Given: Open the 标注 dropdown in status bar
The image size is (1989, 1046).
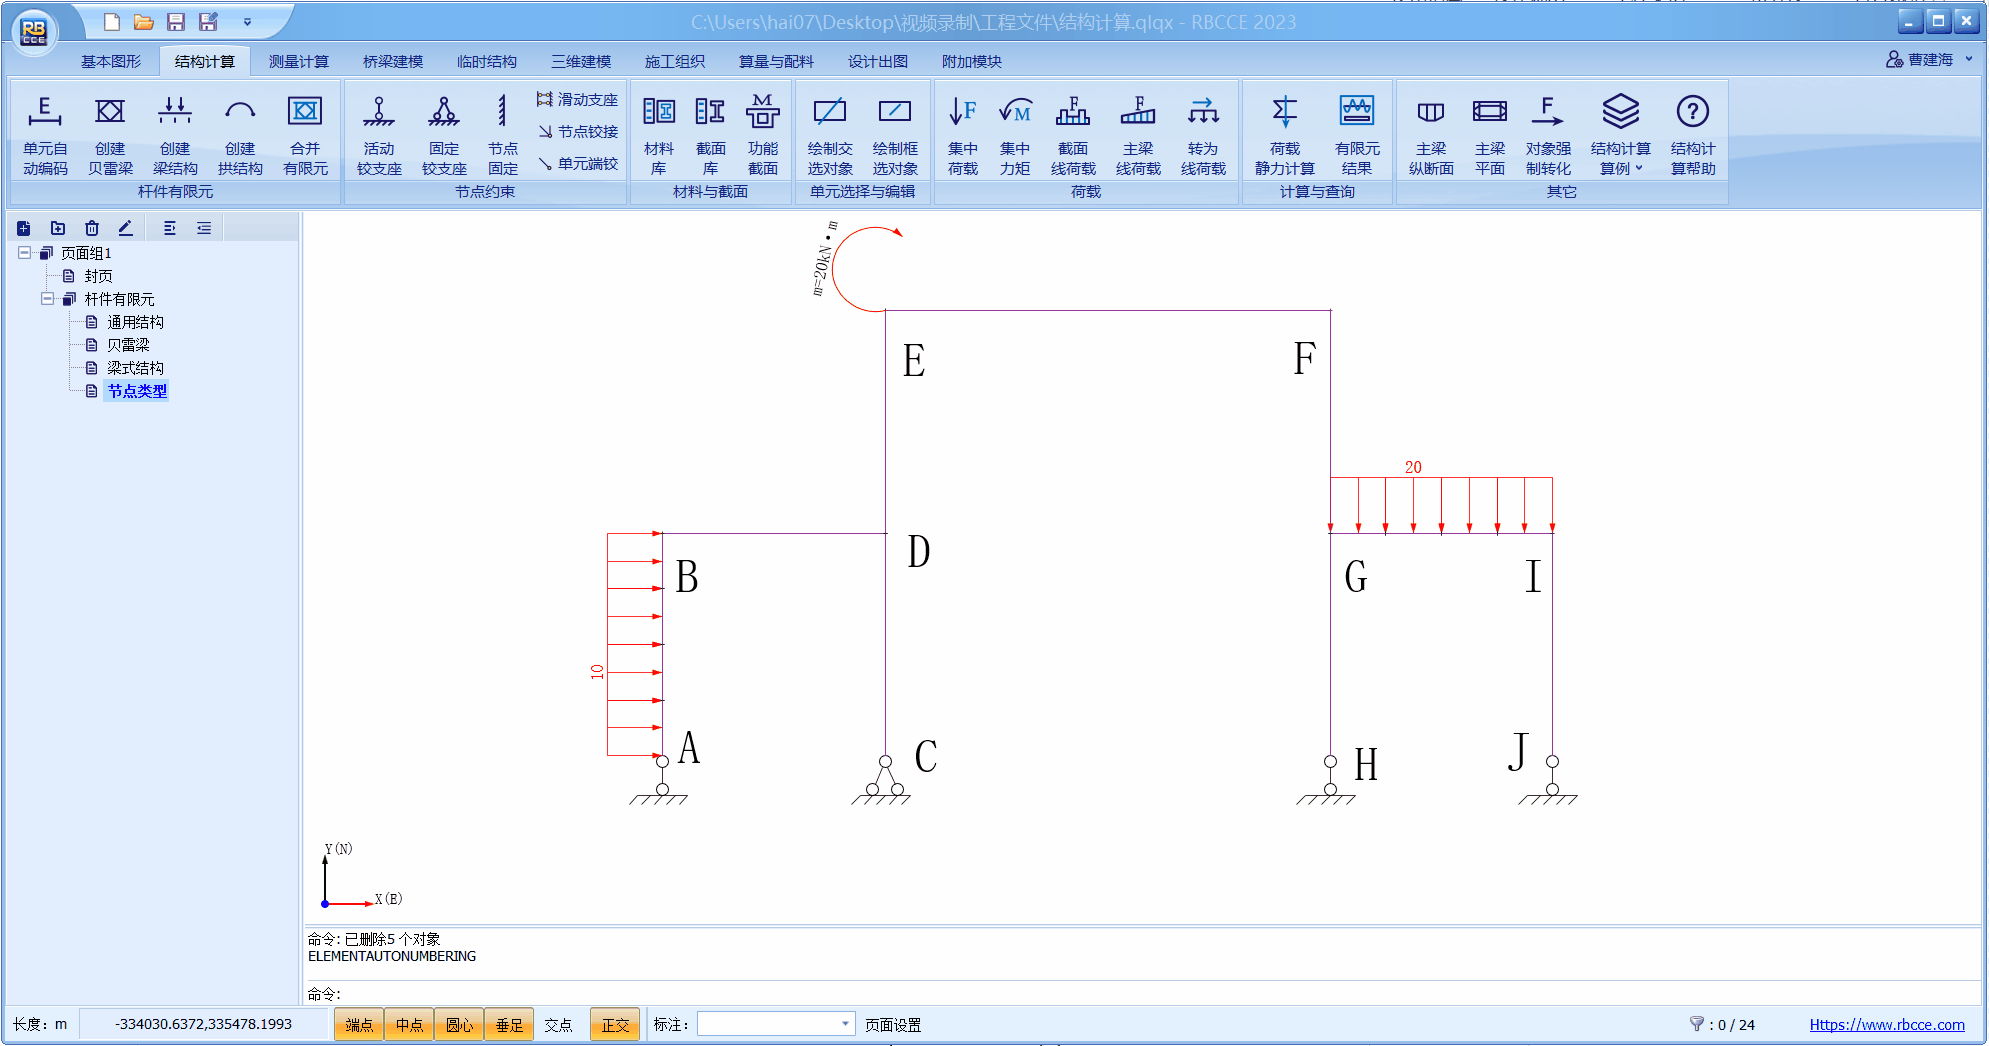Looking at the screenshot, I should click(845, 1024).
